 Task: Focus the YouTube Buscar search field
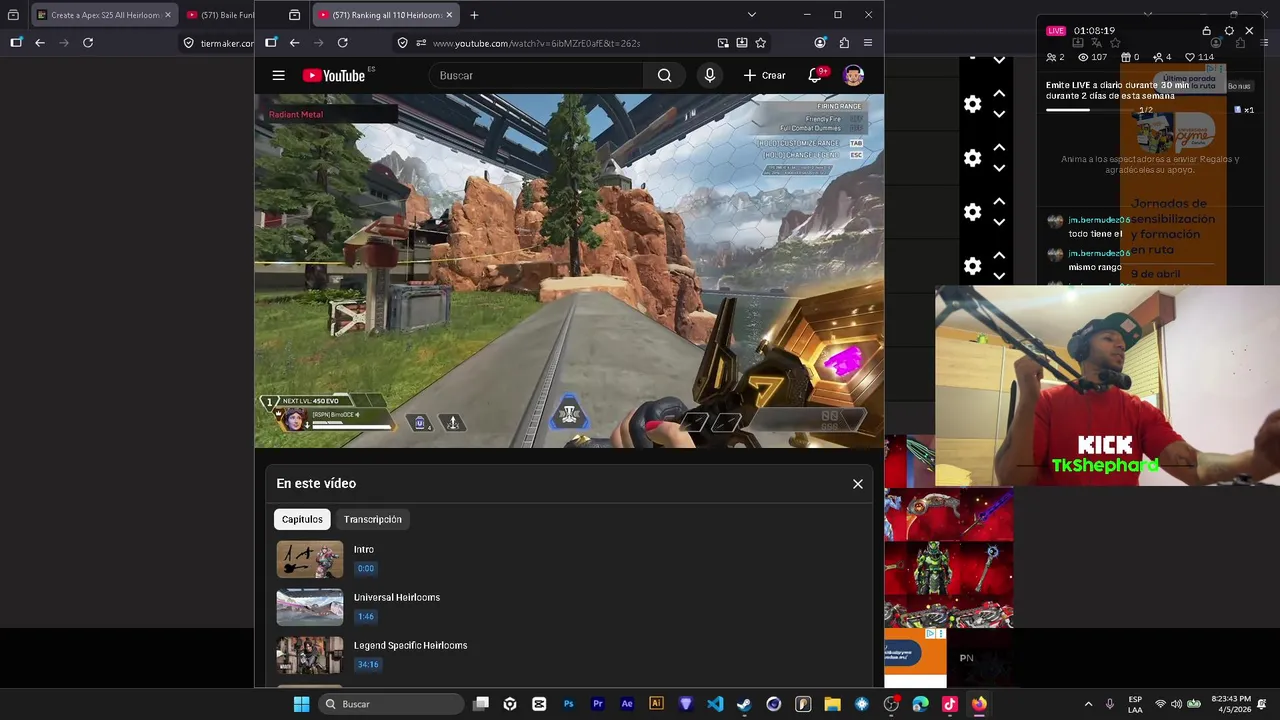(536, 75)
